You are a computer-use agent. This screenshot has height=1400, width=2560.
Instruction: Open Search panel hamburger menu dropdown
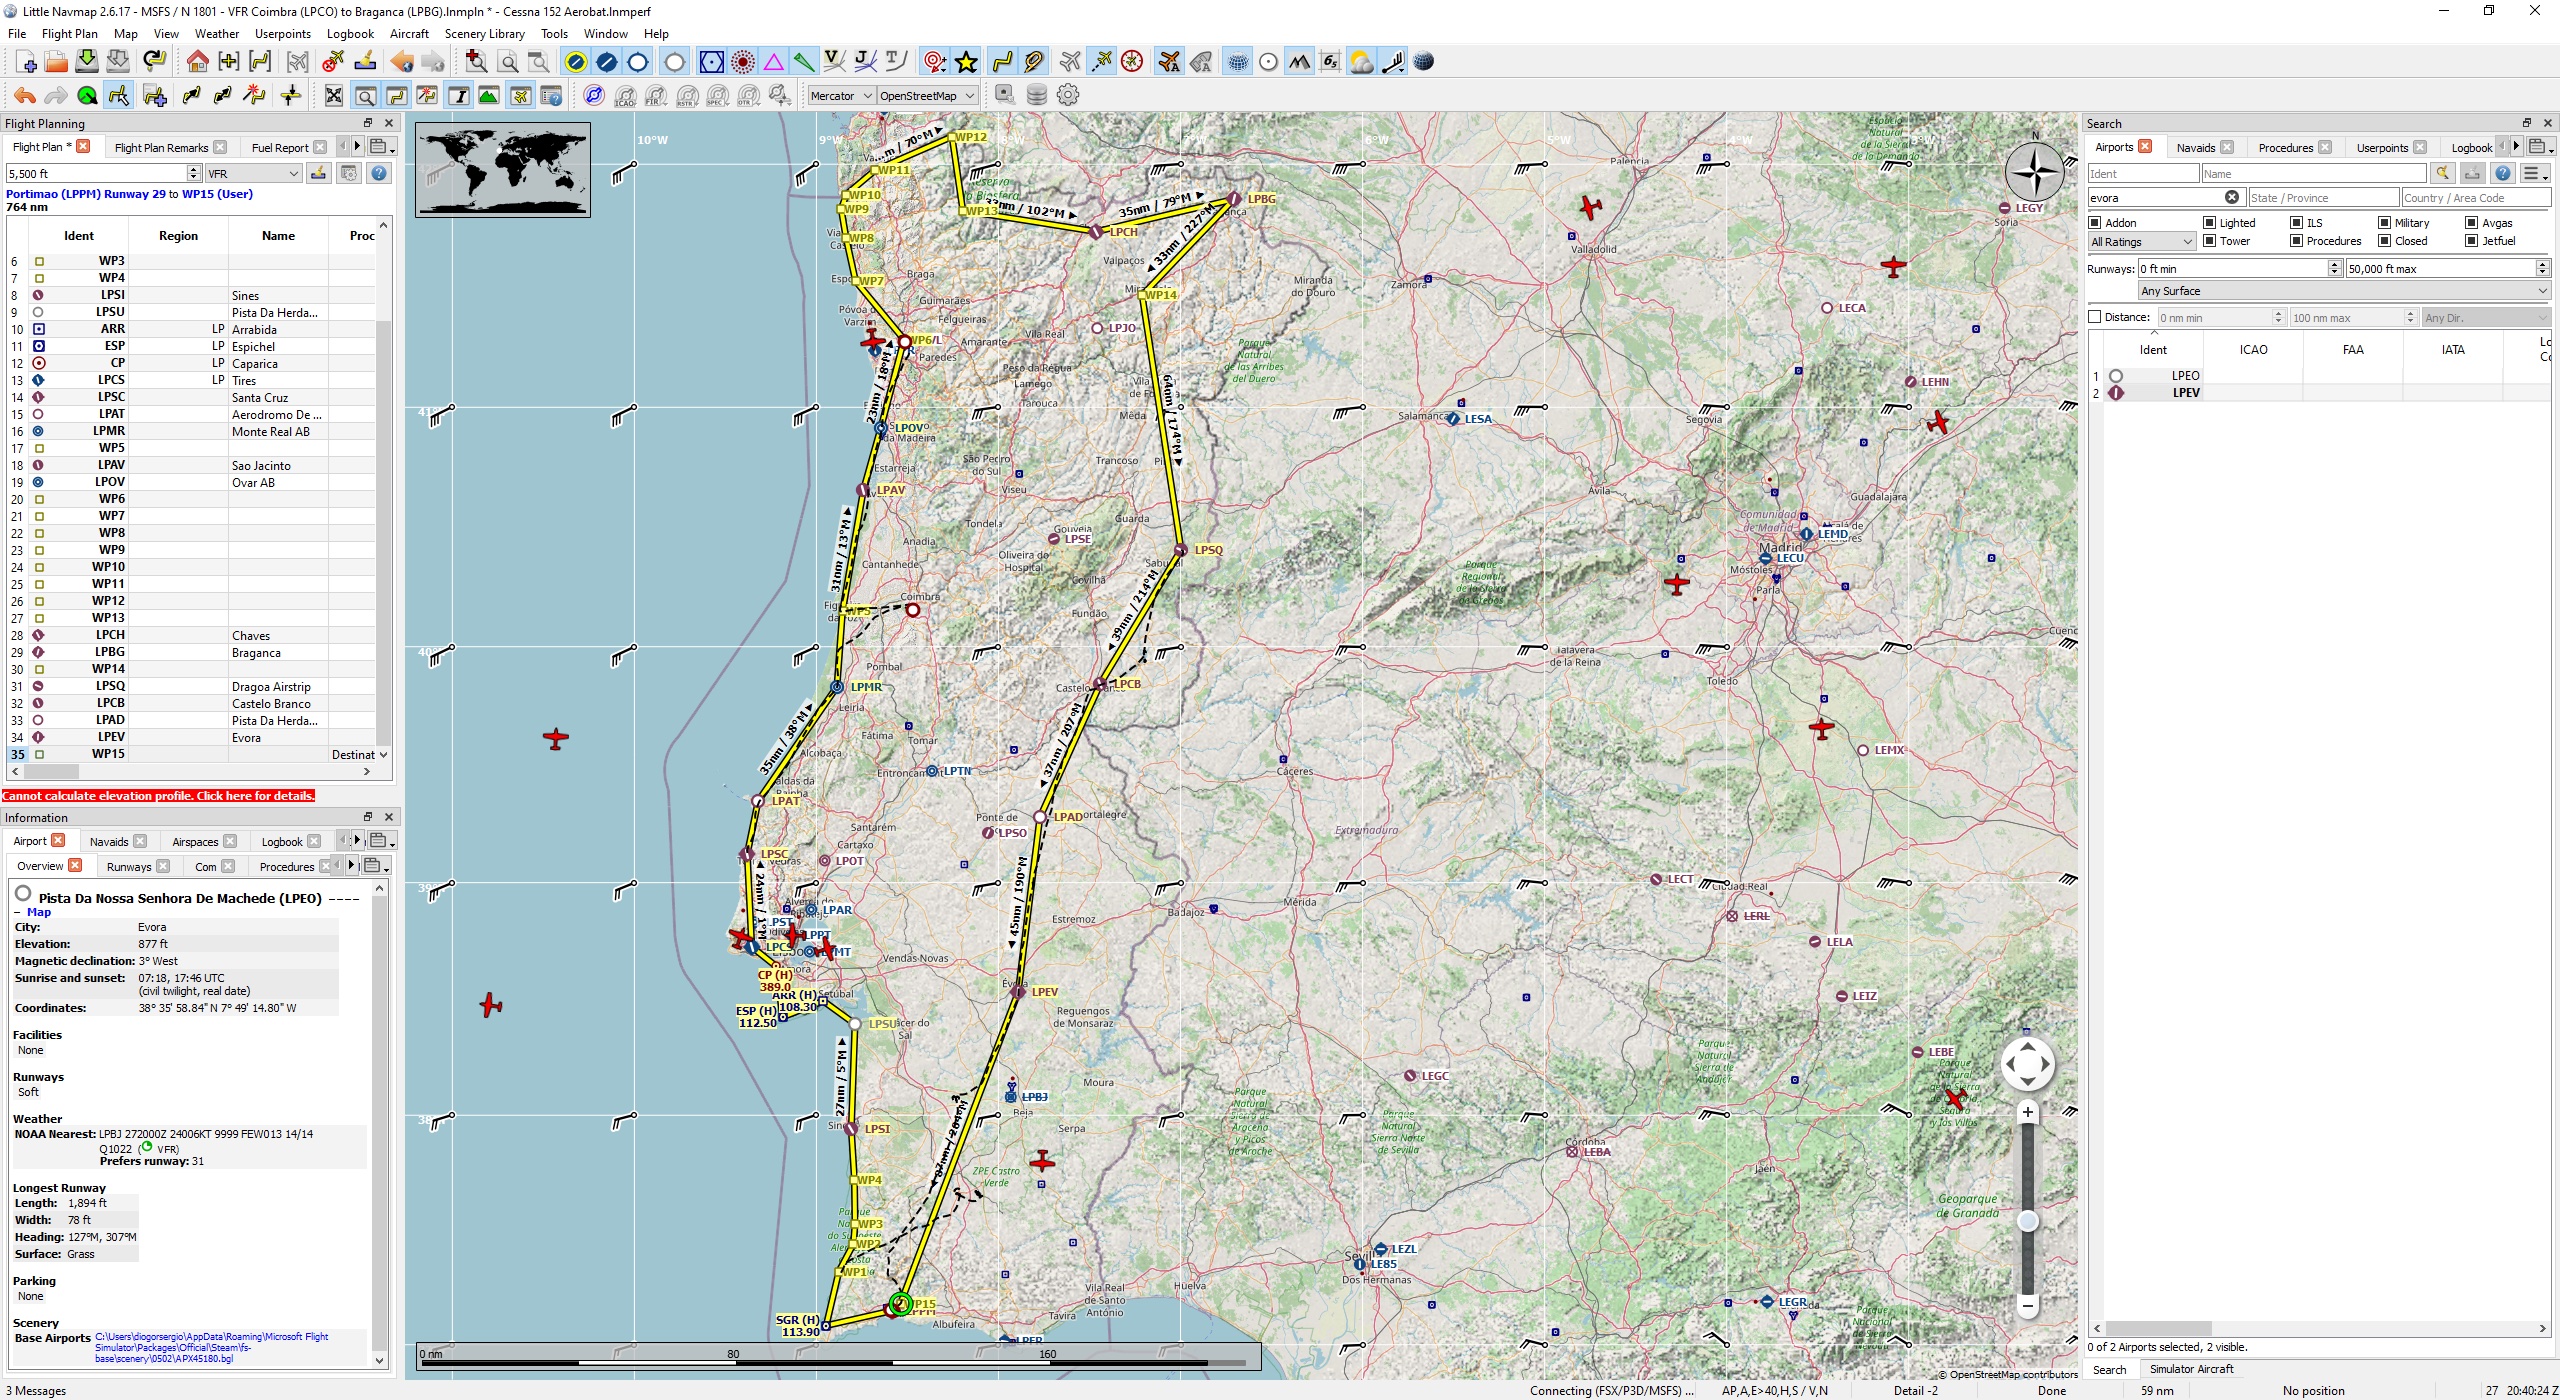point(2535,173)
